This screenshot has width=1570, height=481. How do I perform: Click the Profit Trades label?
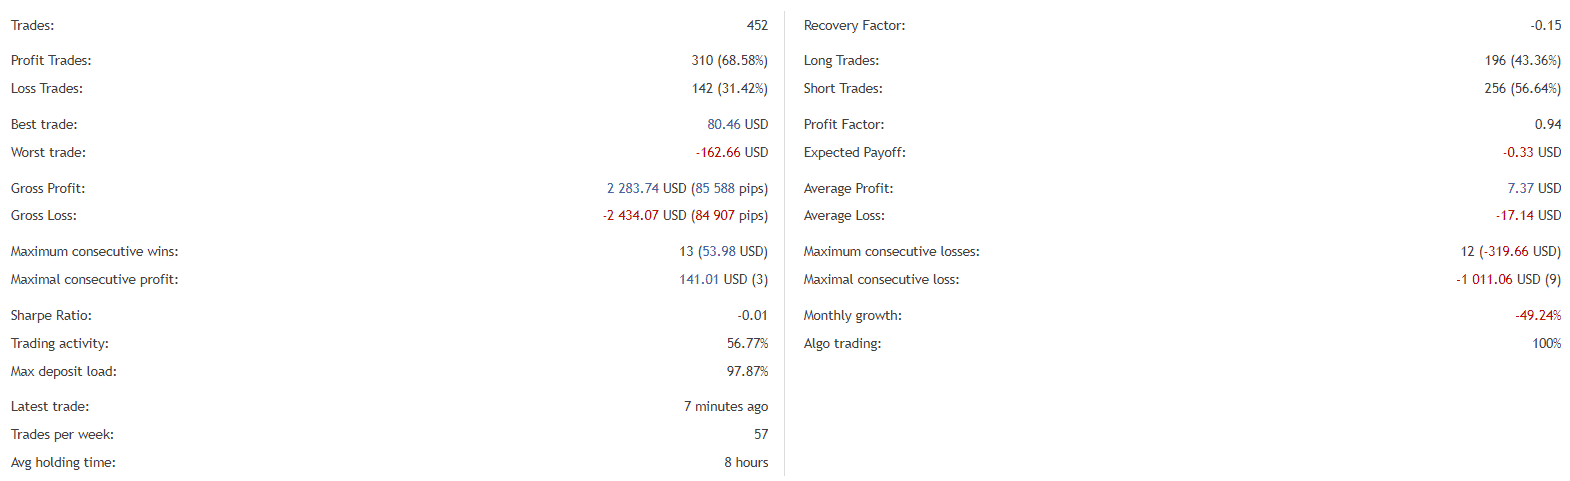click(x=51, y=60)
